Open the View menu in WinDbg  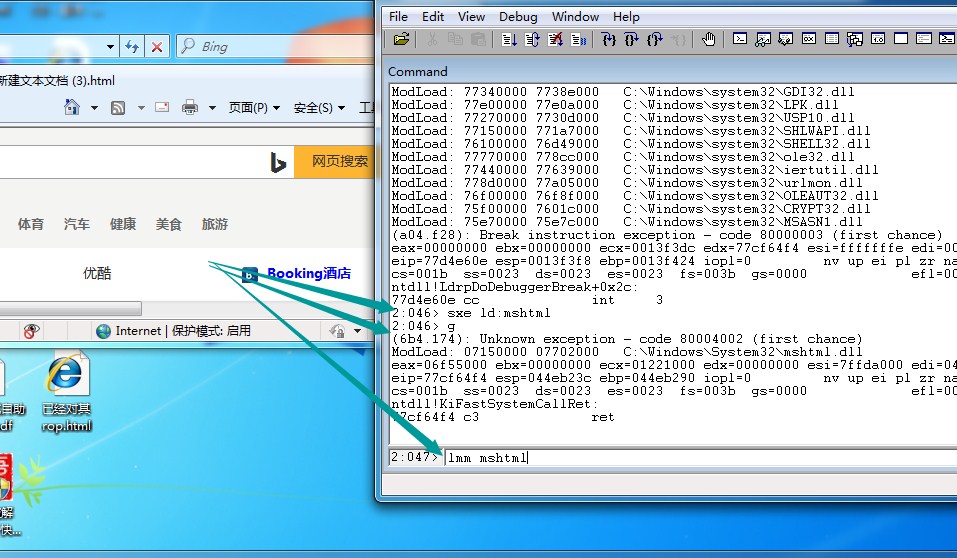pos(471,16)
